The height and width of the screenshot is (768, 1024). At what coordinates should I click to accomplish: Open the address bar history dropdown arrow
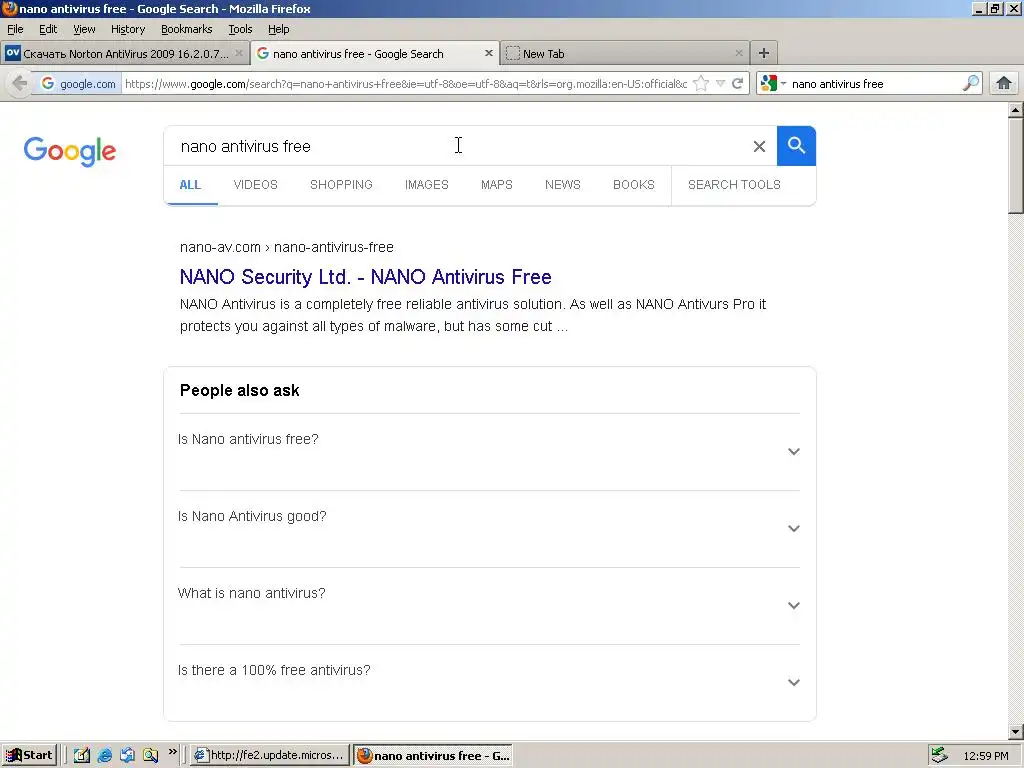coord(720,83)
